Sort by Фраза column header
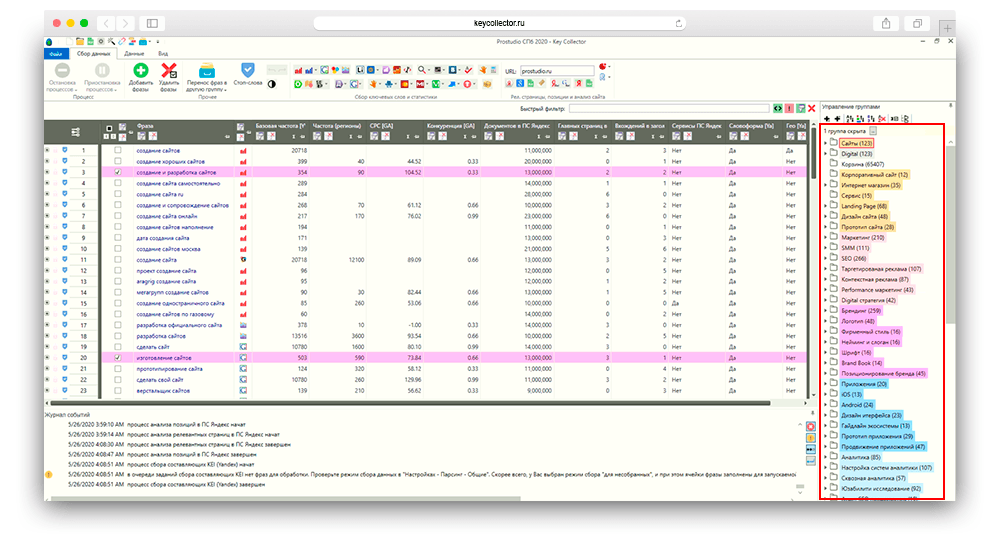The width and height of the screenshot is (1000, 550). coord(145,126)
